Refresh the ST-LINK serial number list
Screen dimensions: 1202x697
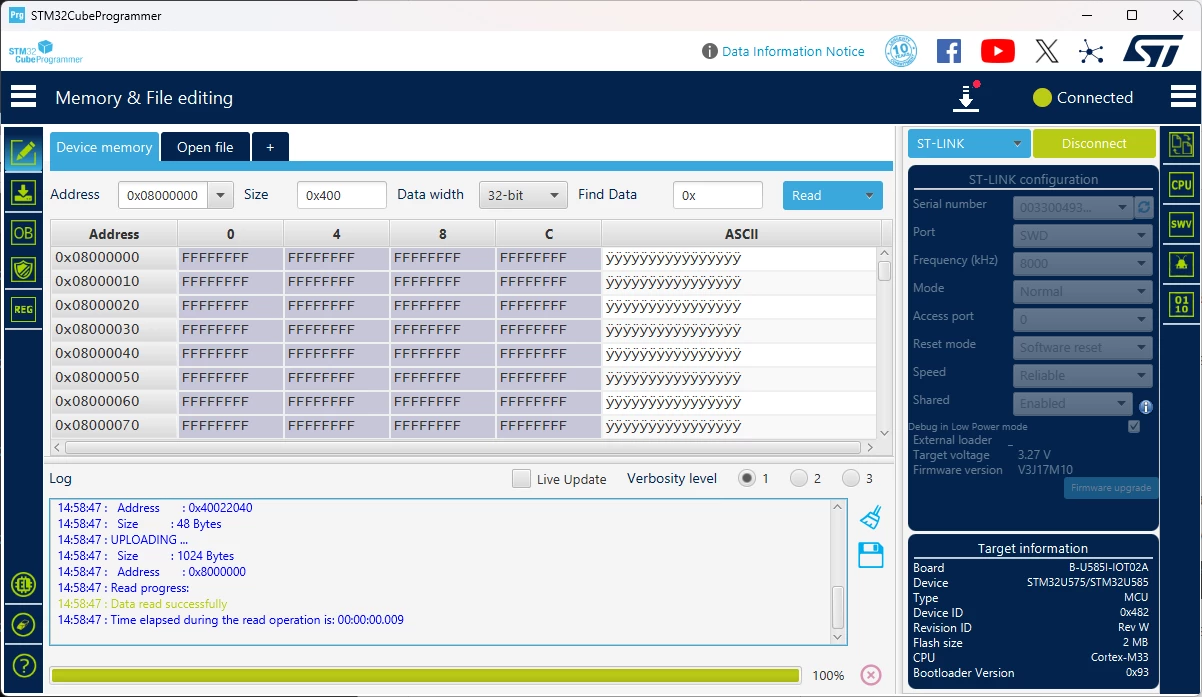tap(1144, 207)
